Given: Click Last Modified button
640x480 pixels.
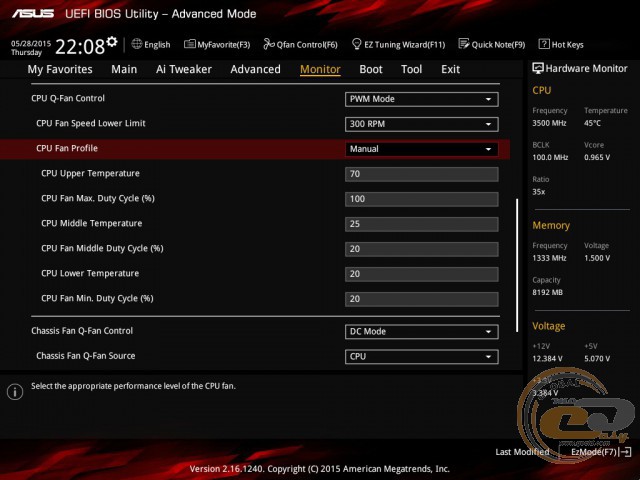Looking at the screenshot, I should [522, 452].
